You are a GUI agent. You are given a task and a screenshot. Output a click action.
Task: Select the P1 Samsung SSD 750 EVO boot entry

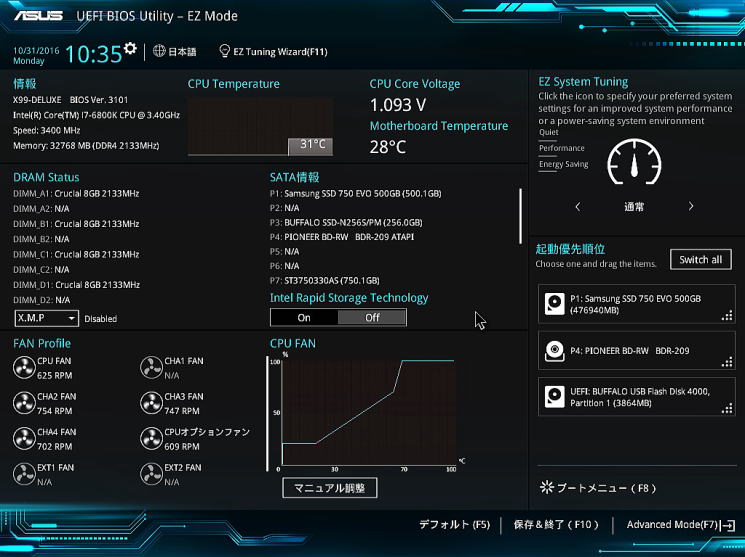637,304
